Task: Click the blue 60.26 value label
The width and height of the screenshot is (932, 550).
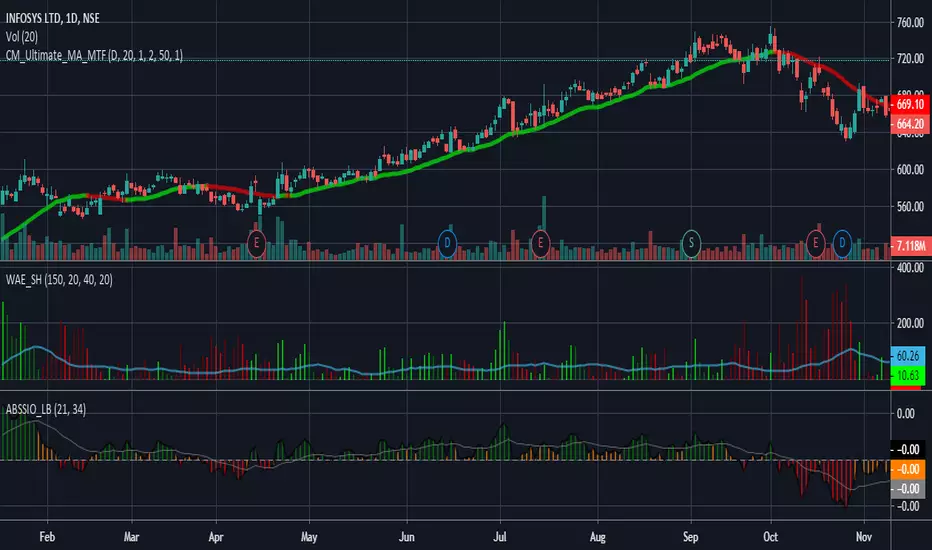Action: coord(908,356)
